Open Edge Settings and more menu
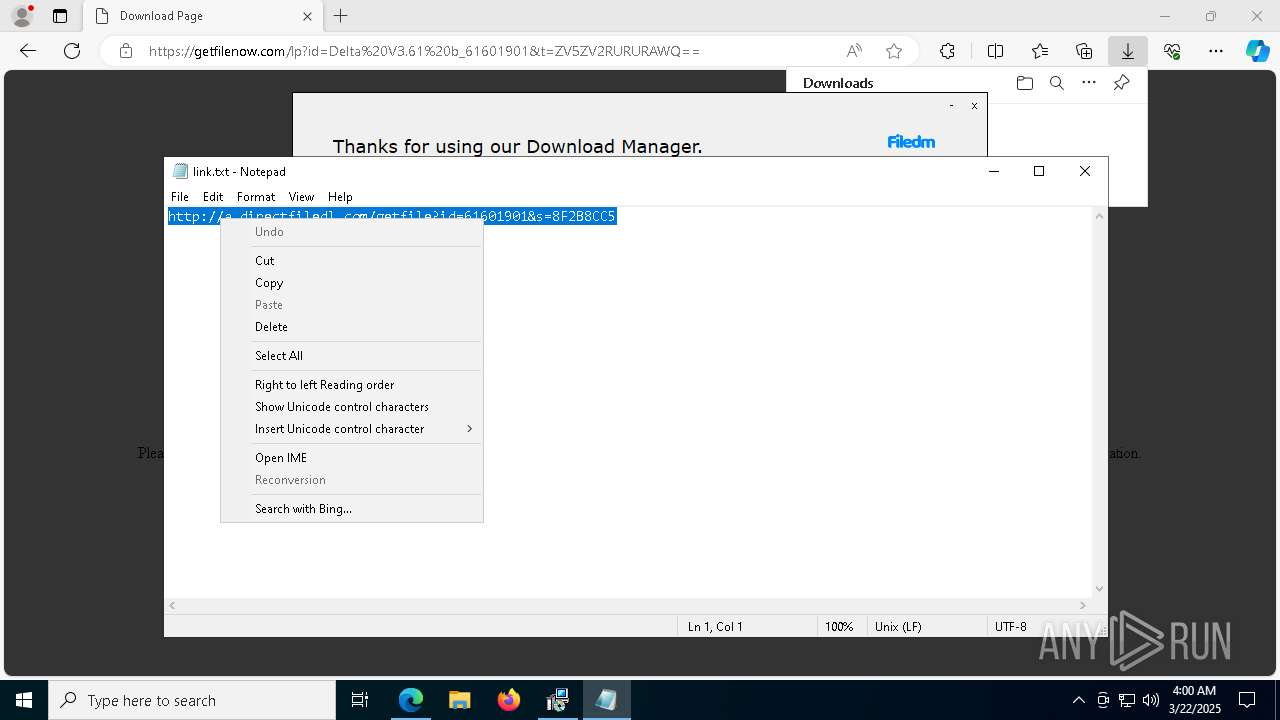Screen dimensions: 1280x720 (x=1216, y=51)
